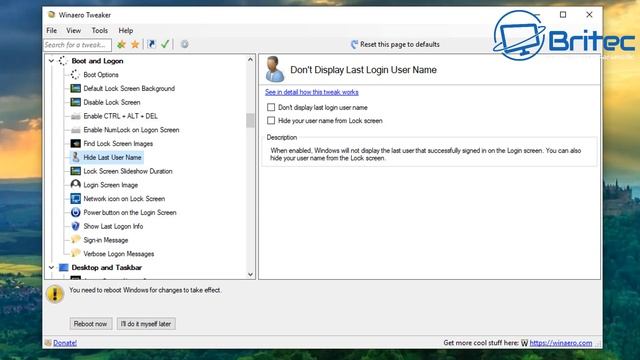Click I'll do it myself later button

pos(146,324)
